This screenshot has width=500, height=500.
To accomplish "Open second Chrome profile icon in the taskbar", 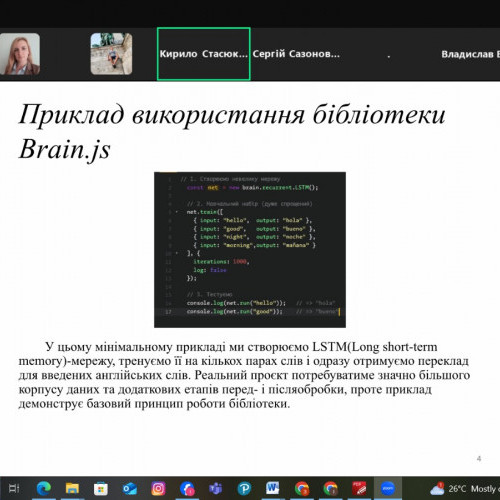I will (330, 489).
